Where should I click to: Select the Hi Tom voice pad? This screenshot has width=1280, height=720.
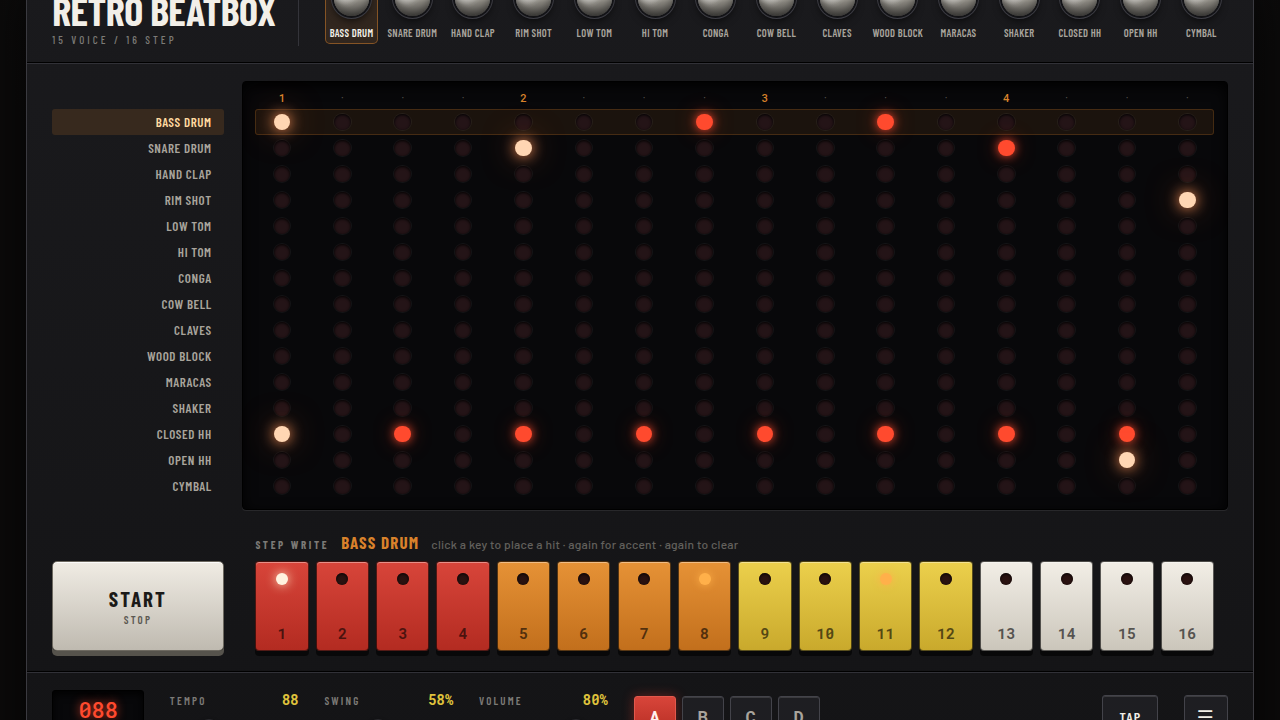point(655,20)
